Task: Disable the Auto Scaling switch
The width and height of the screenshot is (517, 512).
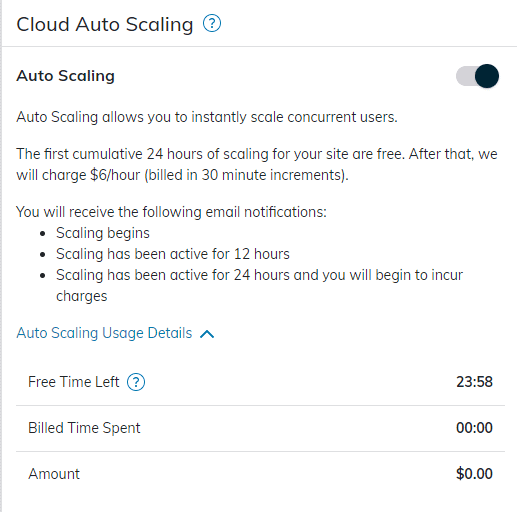Action: click(x=477, y=76)
